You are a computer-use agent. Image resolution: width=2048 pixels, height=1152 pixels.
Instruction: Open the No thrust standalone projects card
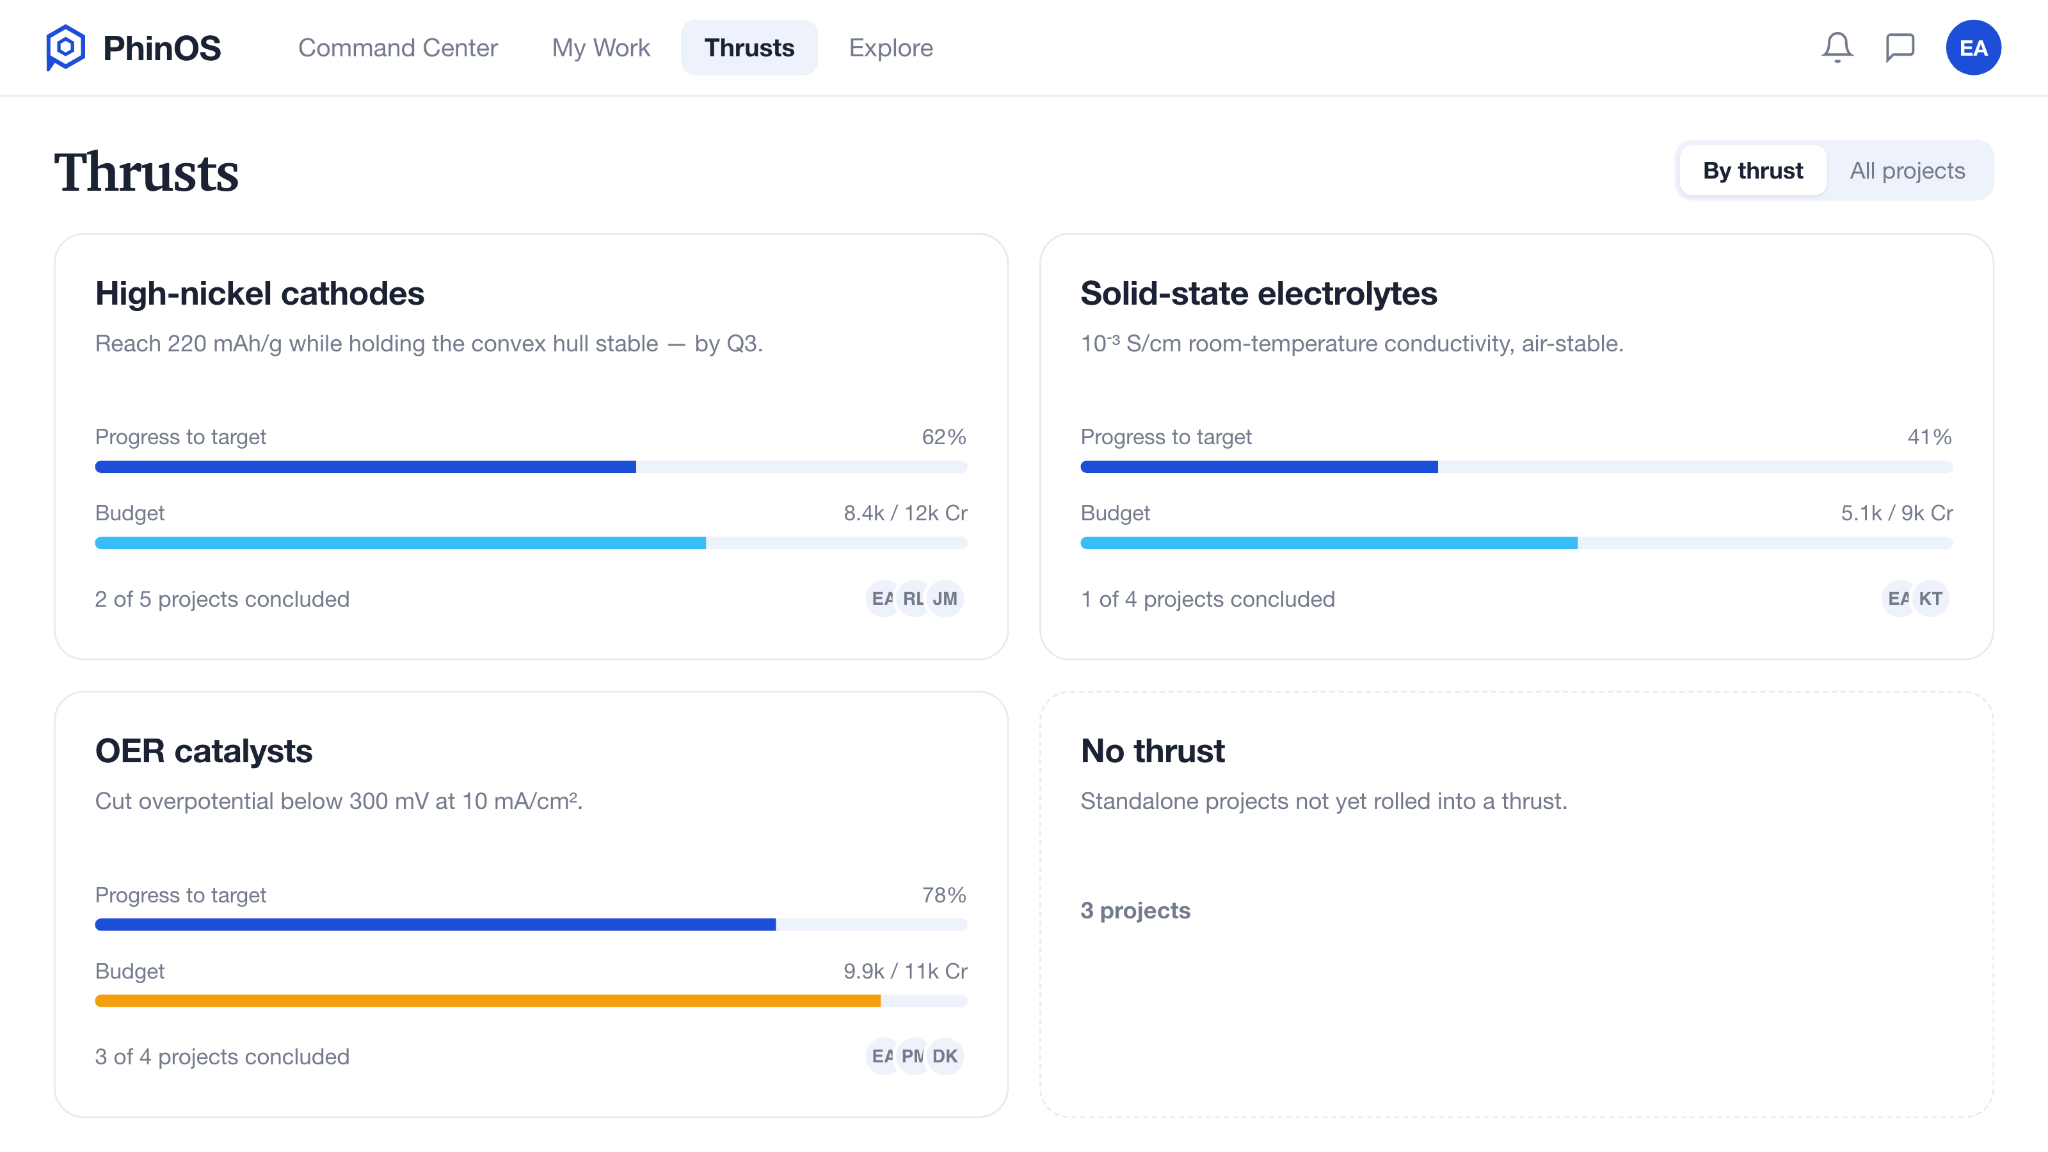point(1517,905)
